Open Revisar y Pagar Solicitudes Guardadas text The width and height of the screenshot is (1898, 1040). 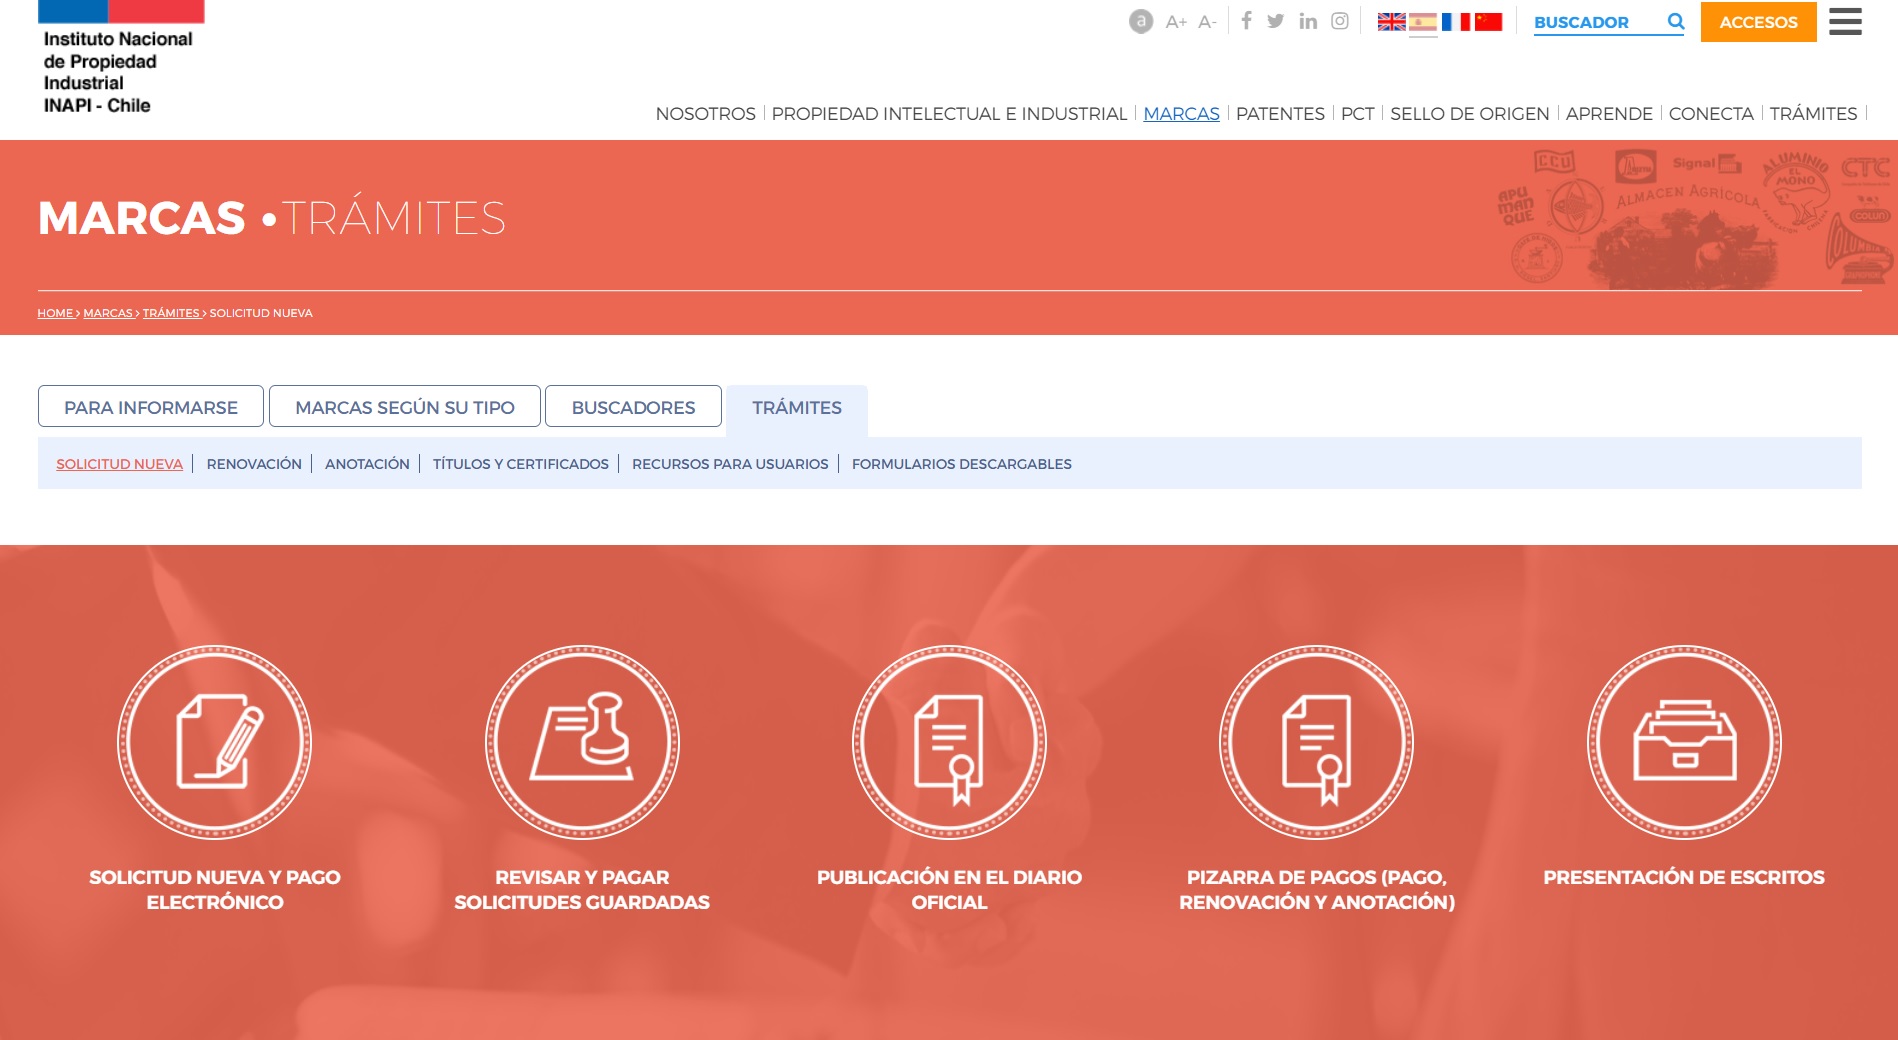(x=582, y=889)
